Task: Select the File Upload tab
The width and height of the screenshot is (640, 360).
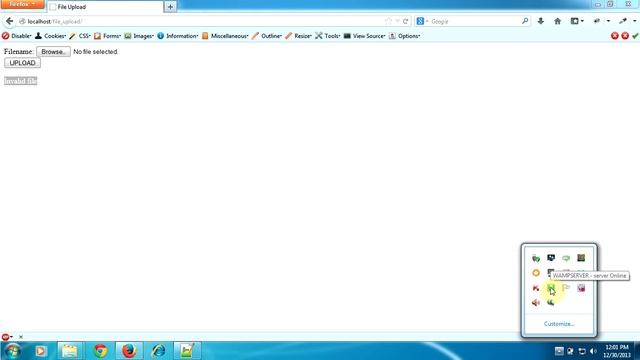Action: click(105, 7)
